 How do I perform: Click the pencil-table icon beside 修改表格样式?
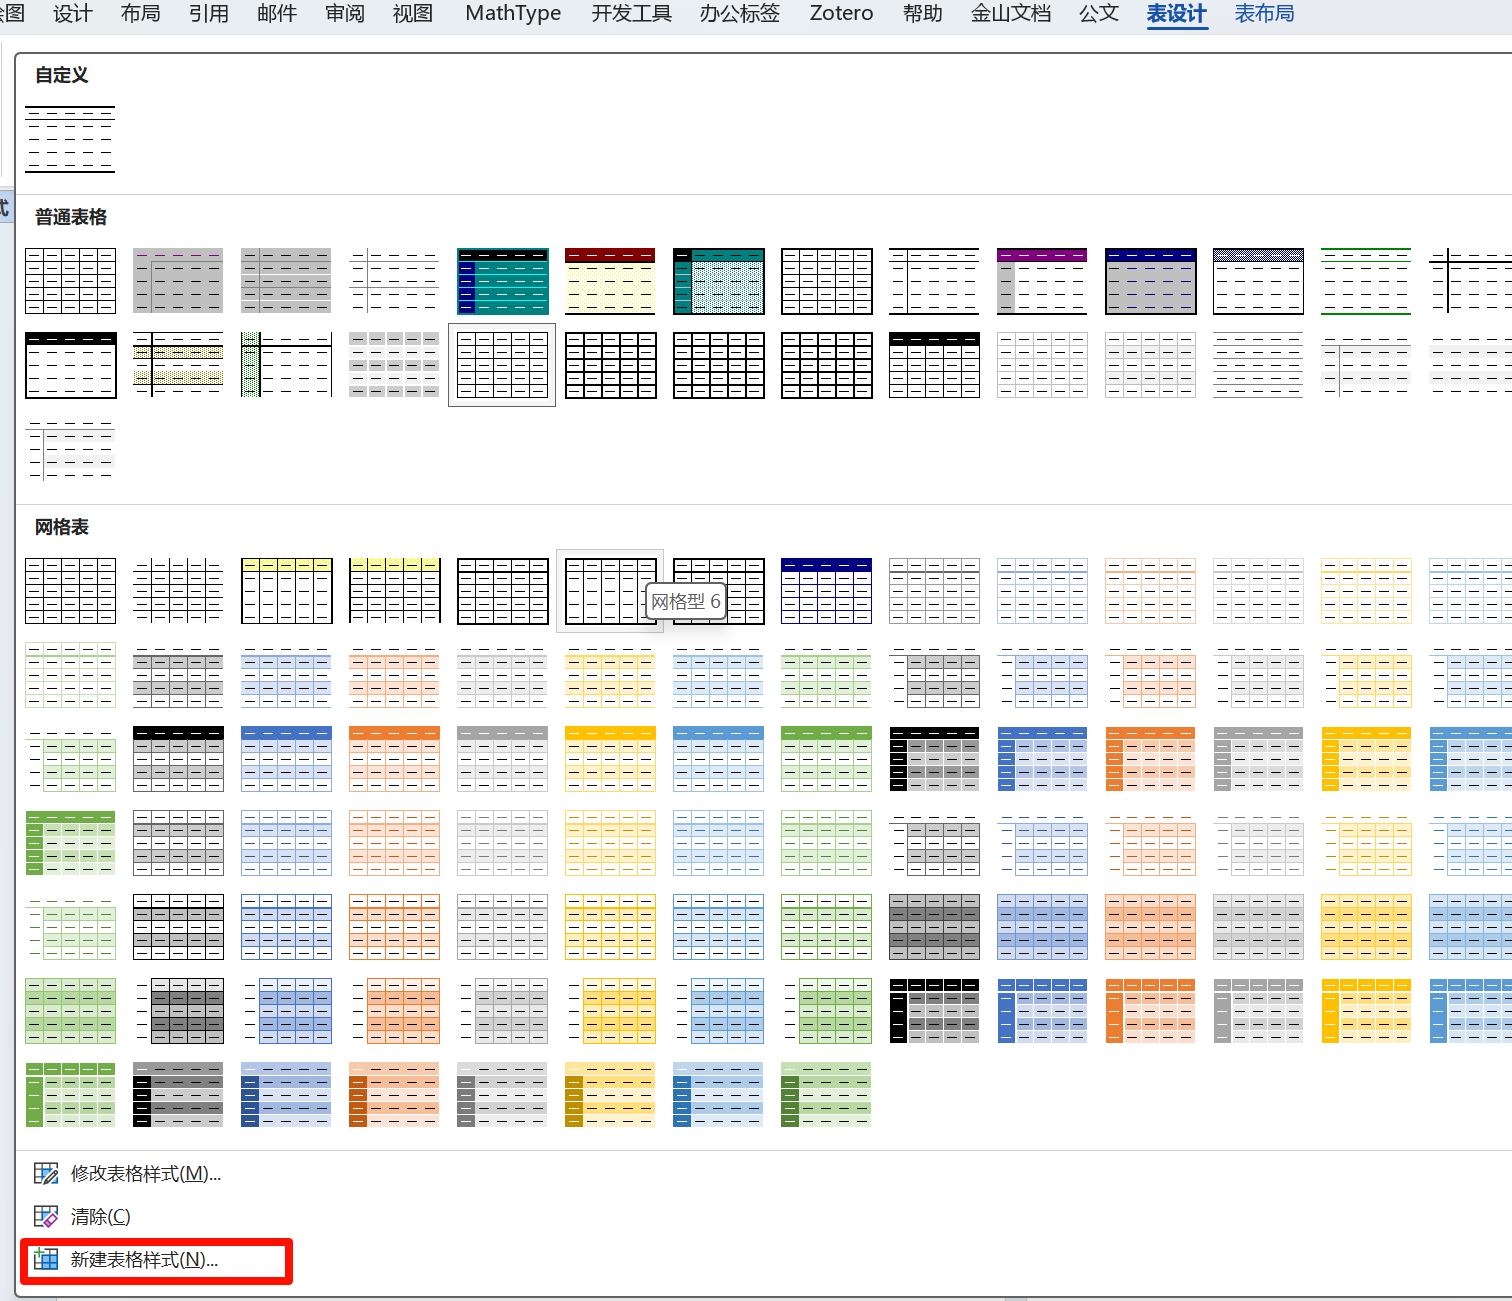point(46,1174)
